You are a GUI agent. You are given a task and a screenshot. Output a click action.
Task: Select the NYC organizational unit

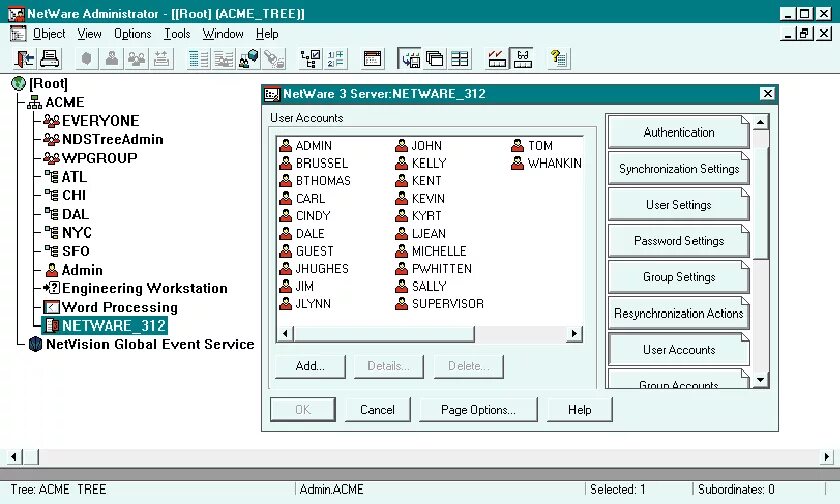[77, 232]
